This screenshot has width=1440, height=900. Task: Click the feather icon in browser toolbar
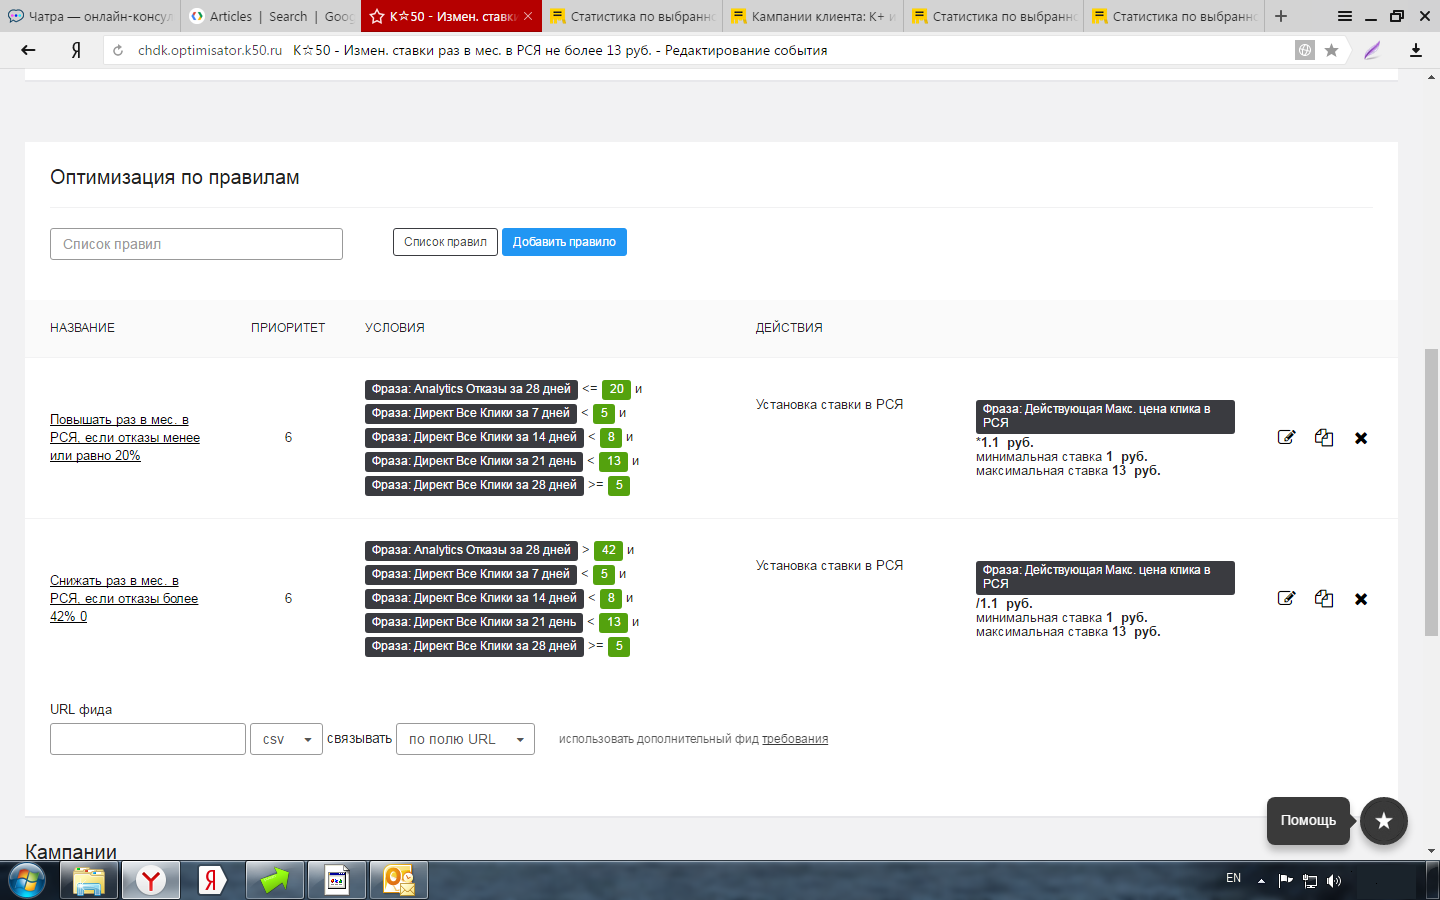(x=1372, y=50)
